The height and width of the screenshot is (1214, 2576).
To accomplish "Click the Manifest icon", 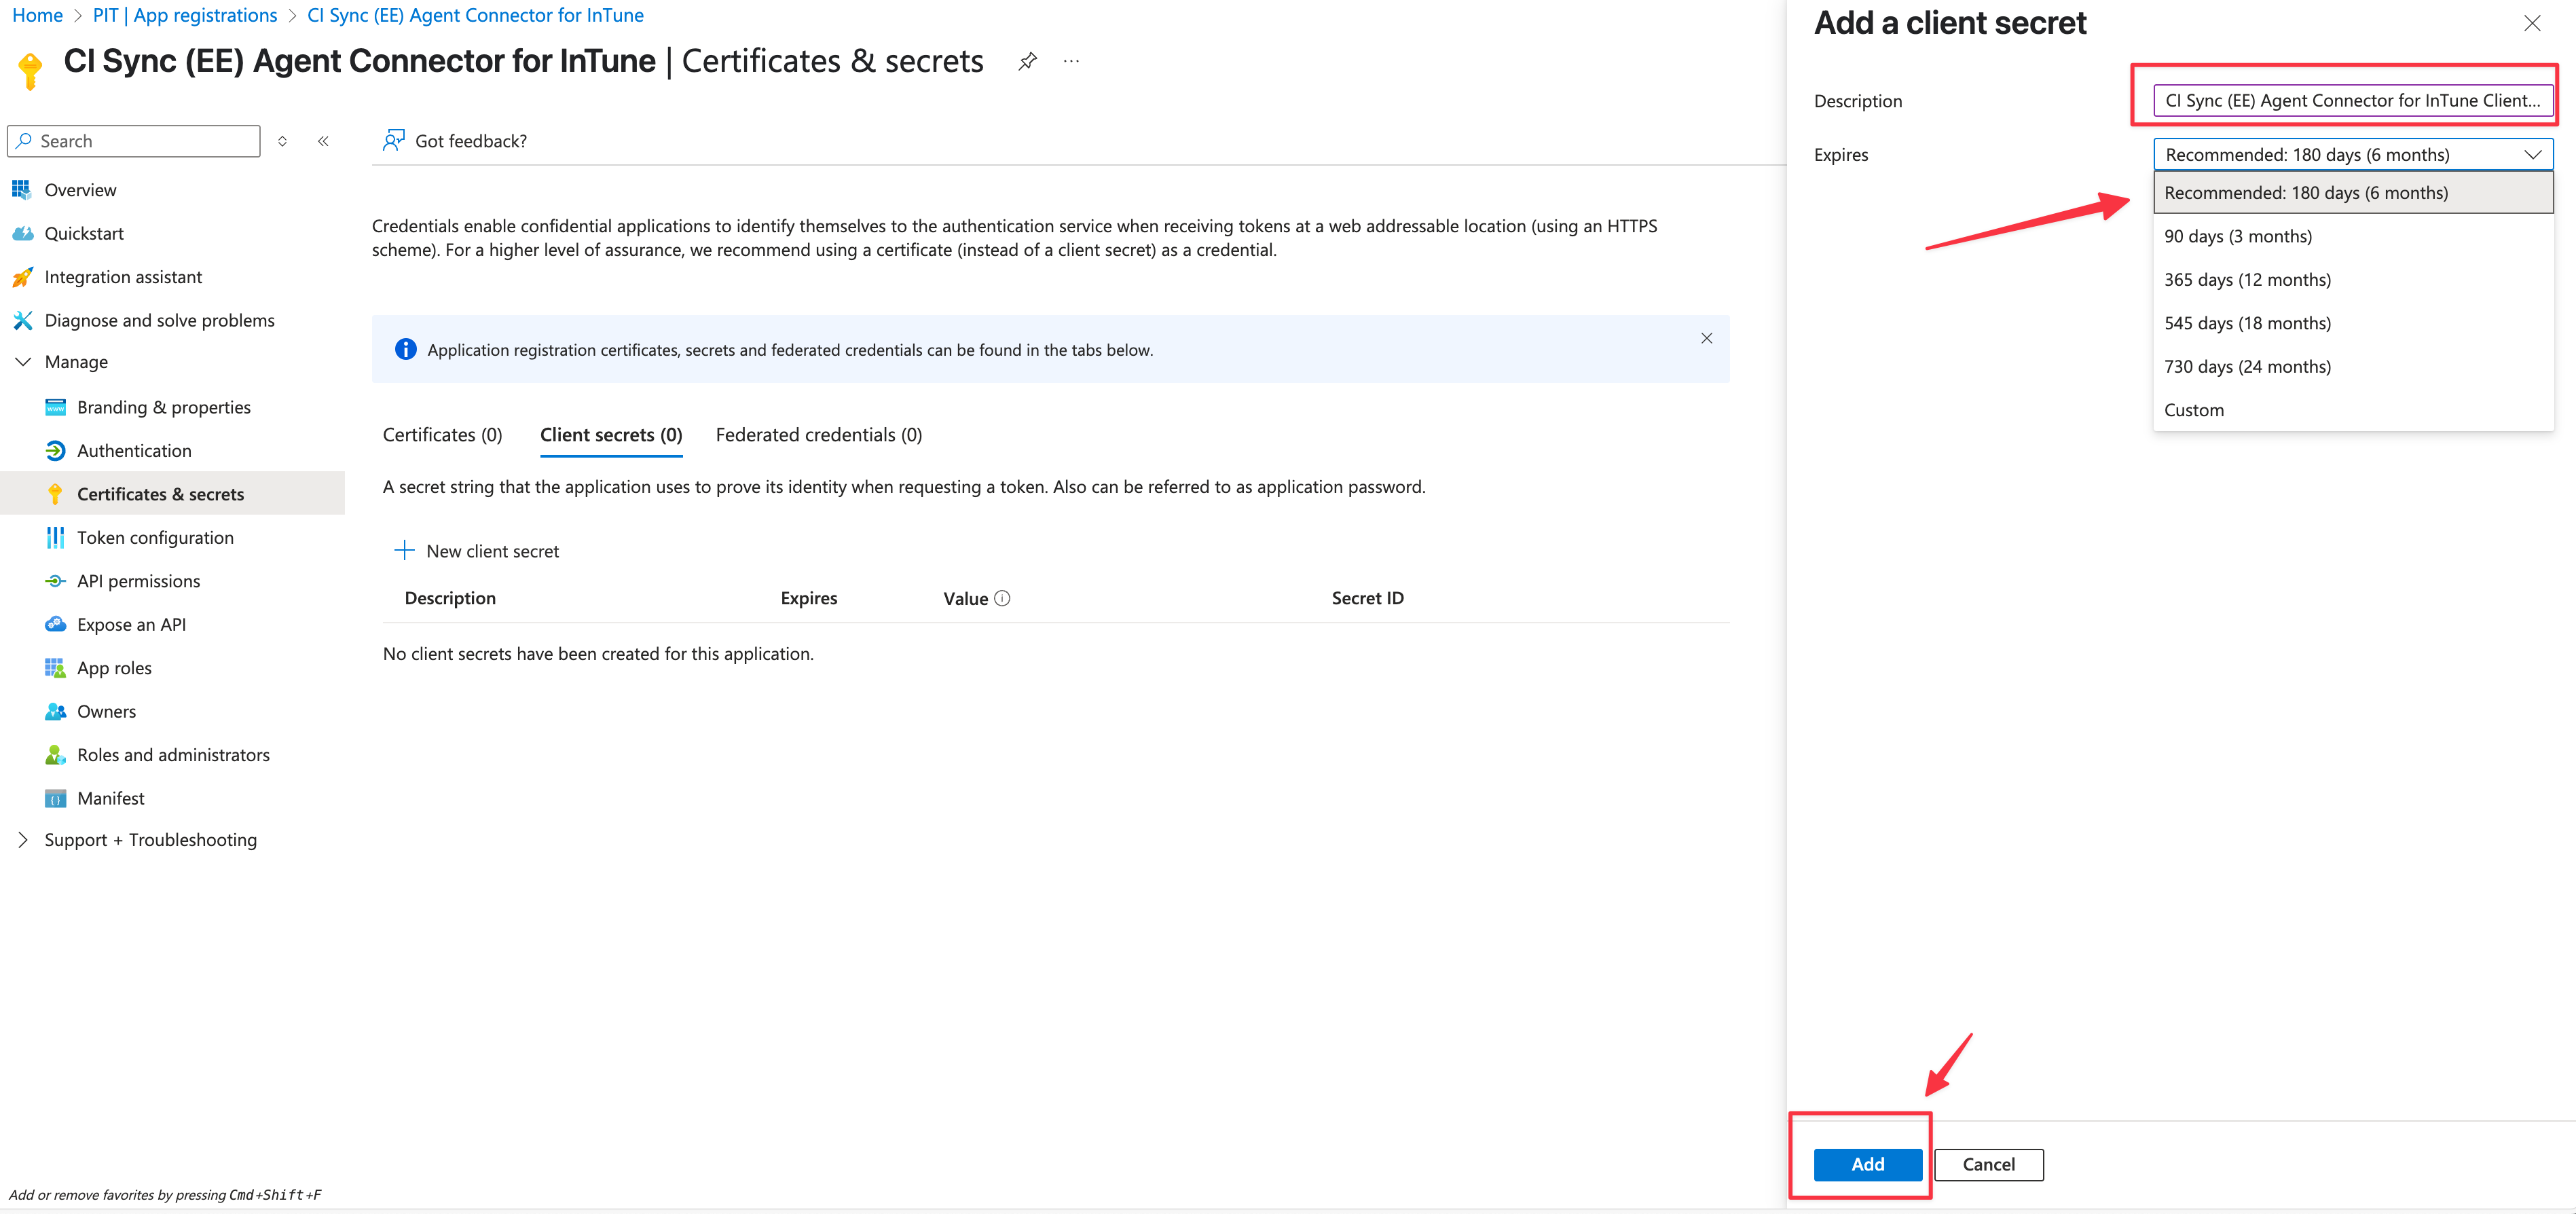I will click(55, 798).
